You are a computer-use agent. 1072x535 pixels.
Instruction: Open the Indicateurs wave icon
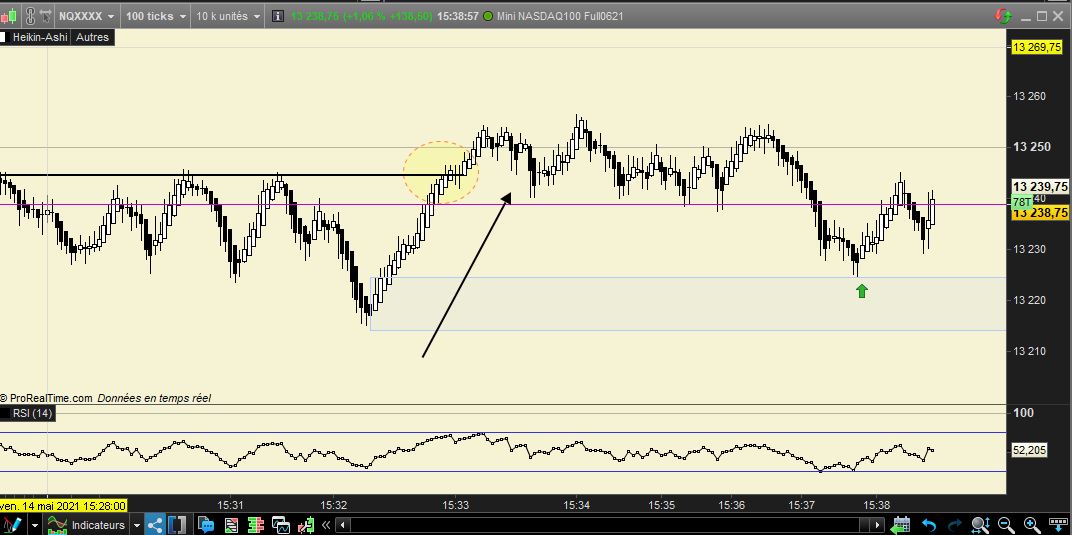[x=57, y=525]
